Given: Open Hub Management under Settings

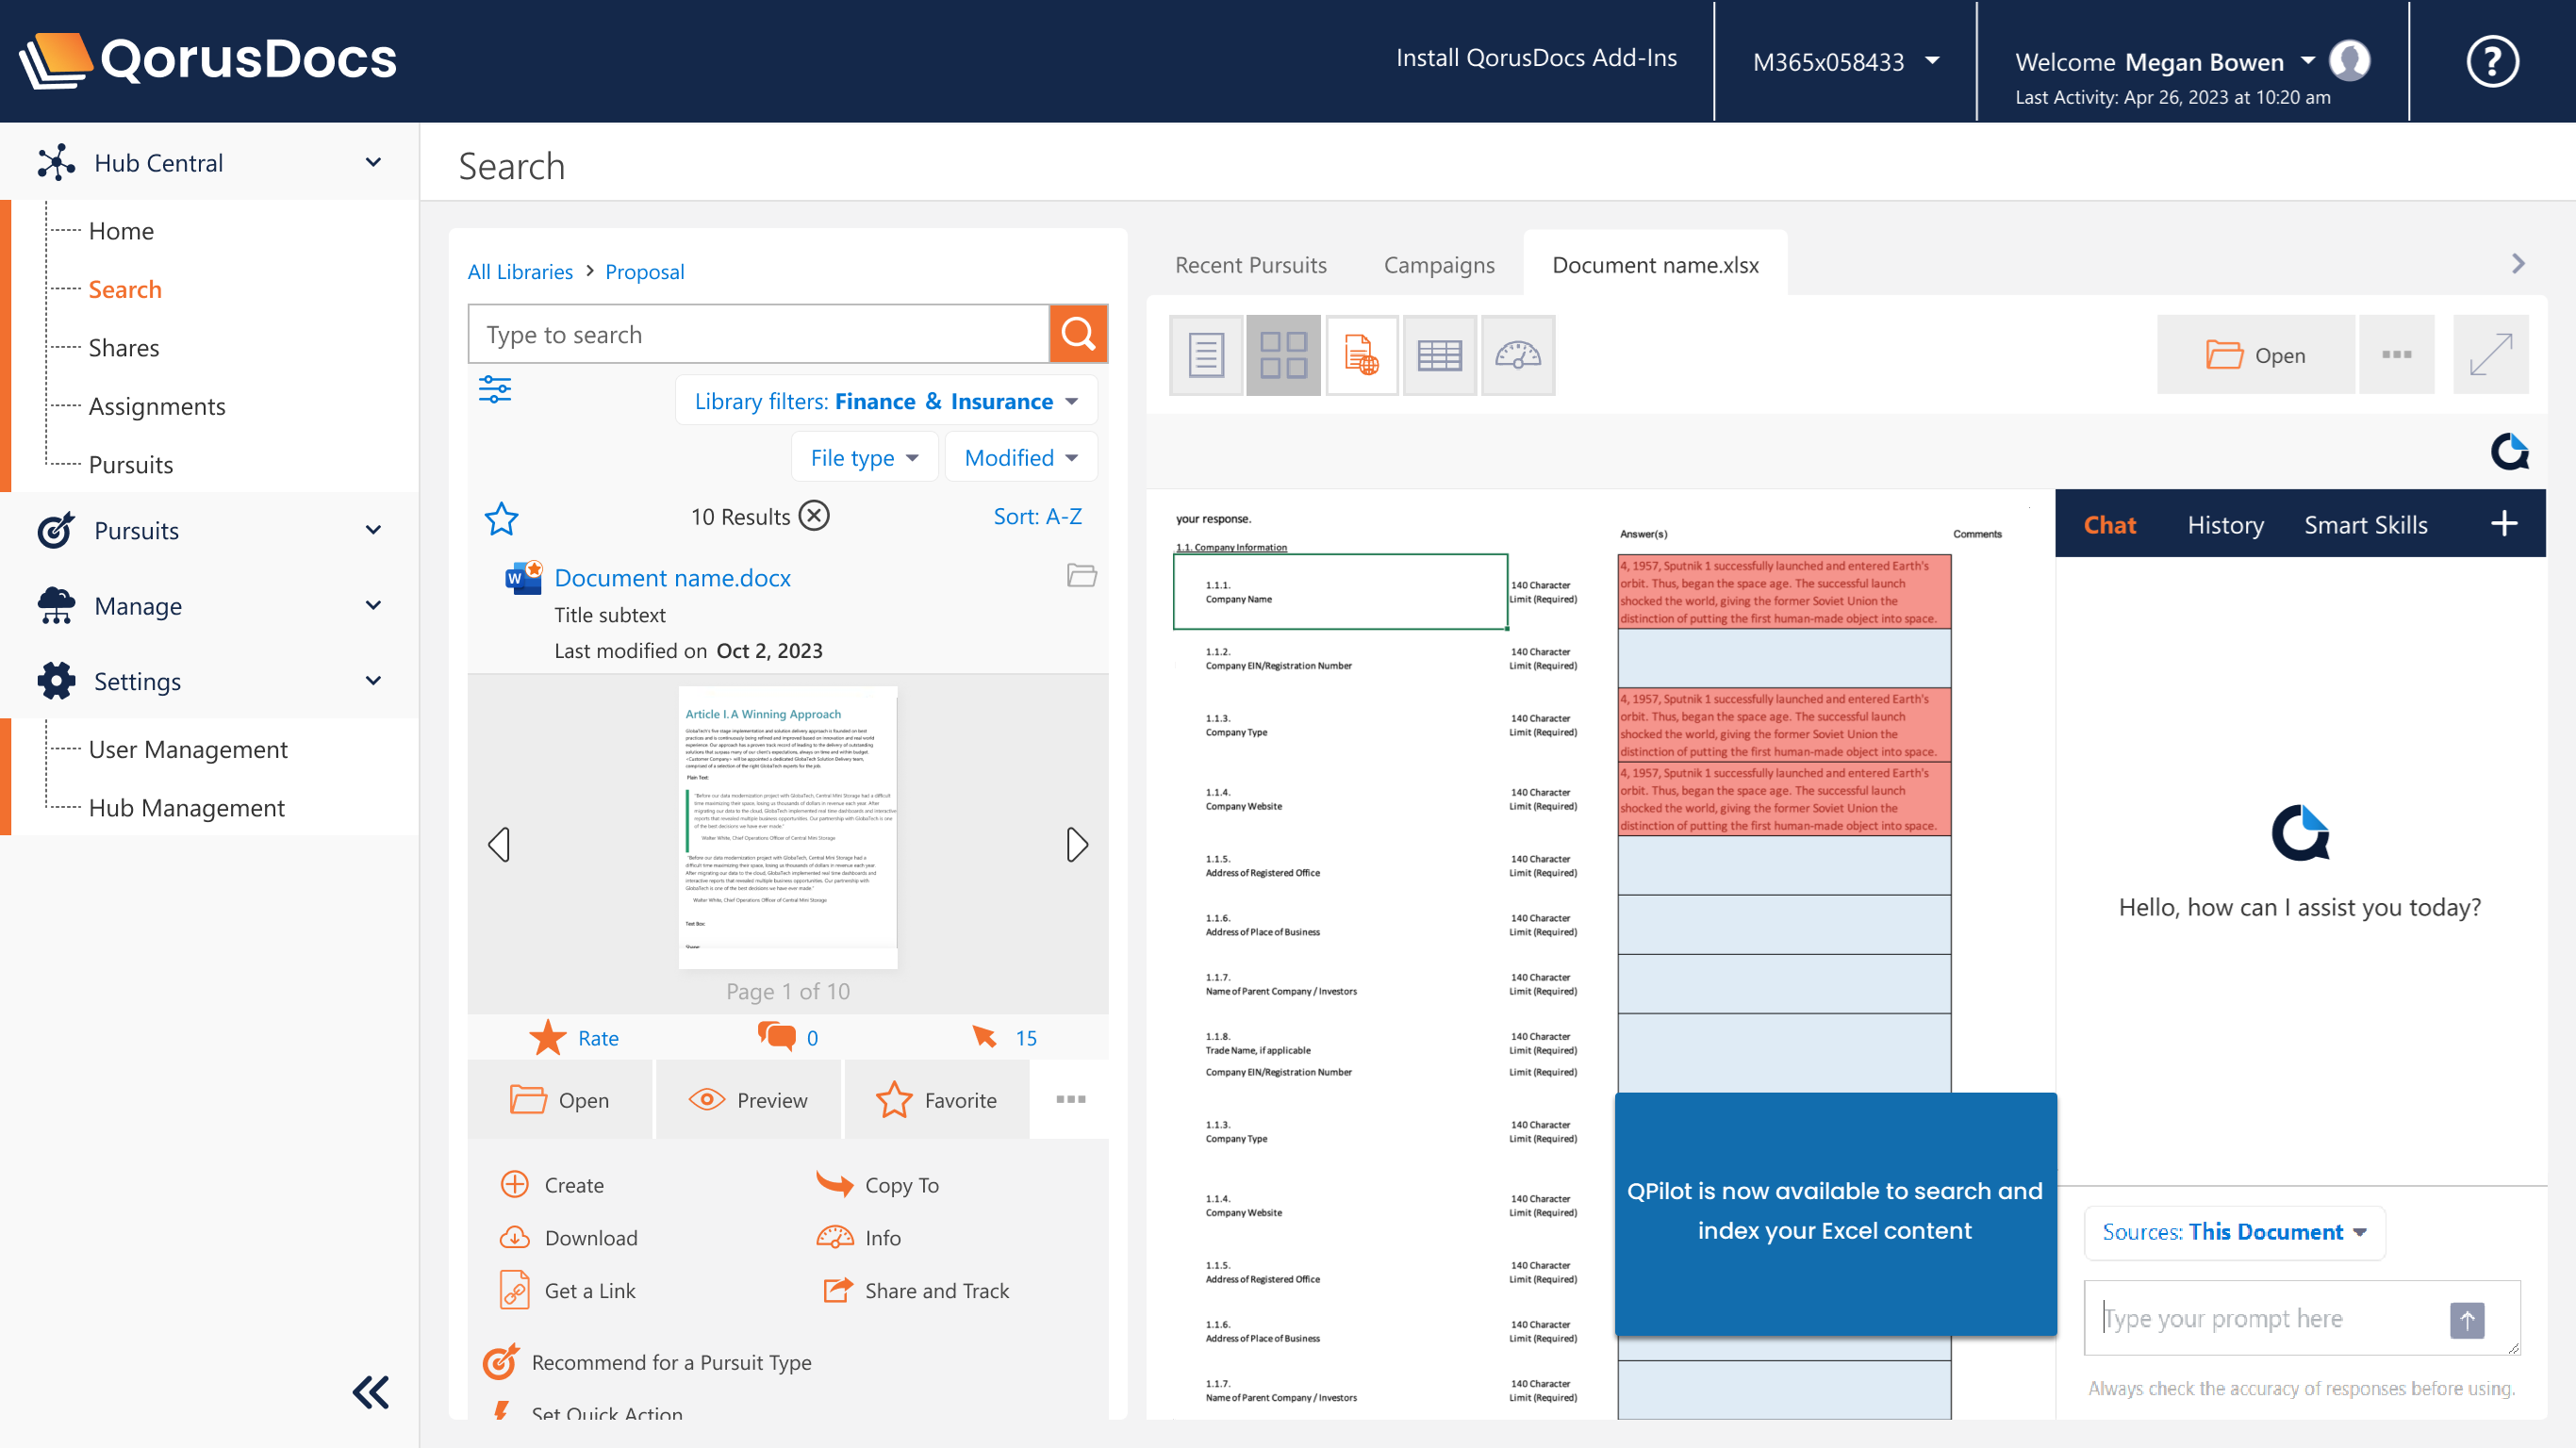Looking at the screenshot, I should [x=186, y=807].
